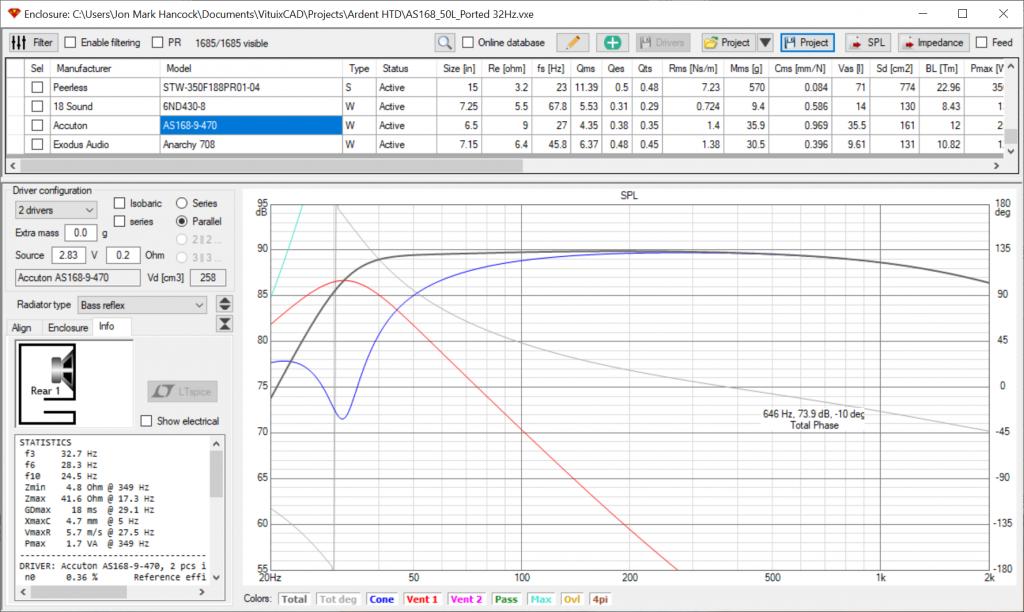The width and height of the screenshot is (1024, 612).
Task: Select the Anarchy 708 model cell
Action: tap(251, 144)
